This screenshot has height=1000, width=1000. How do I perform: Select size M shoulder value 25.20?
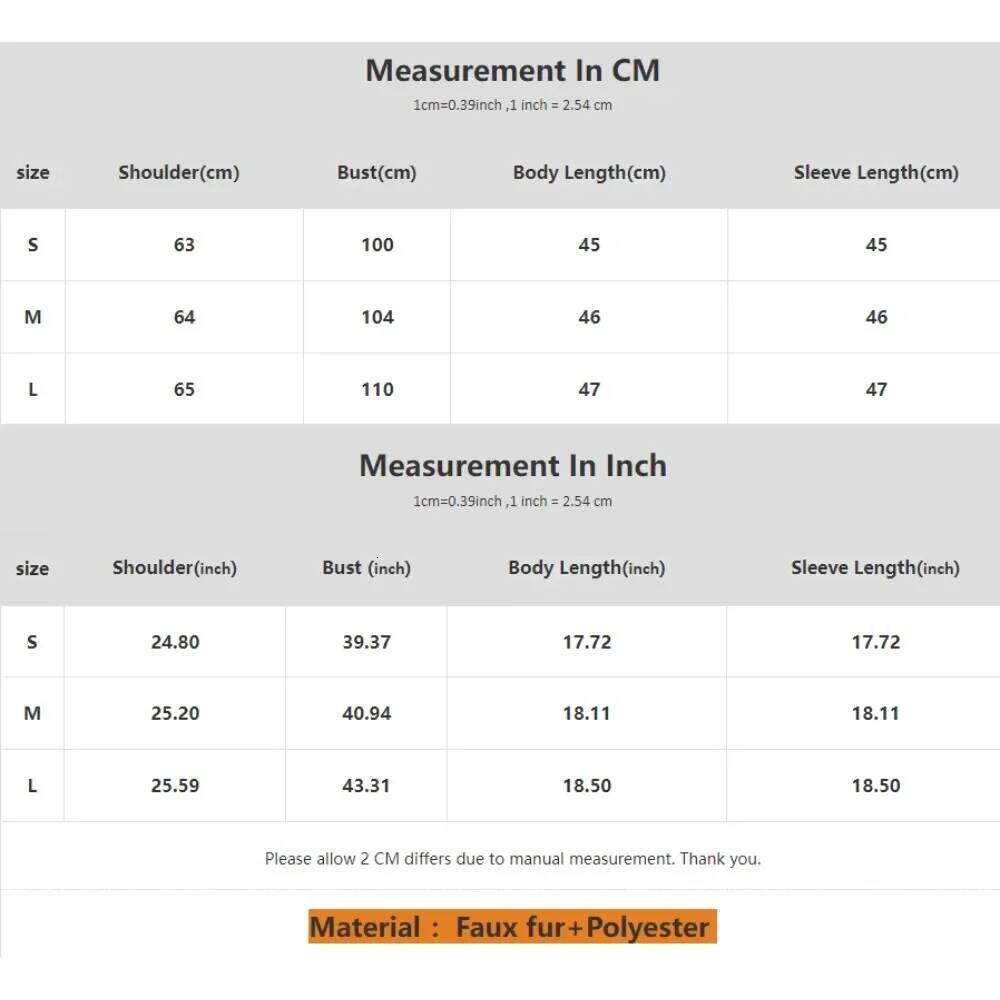(x=175, y=713)
